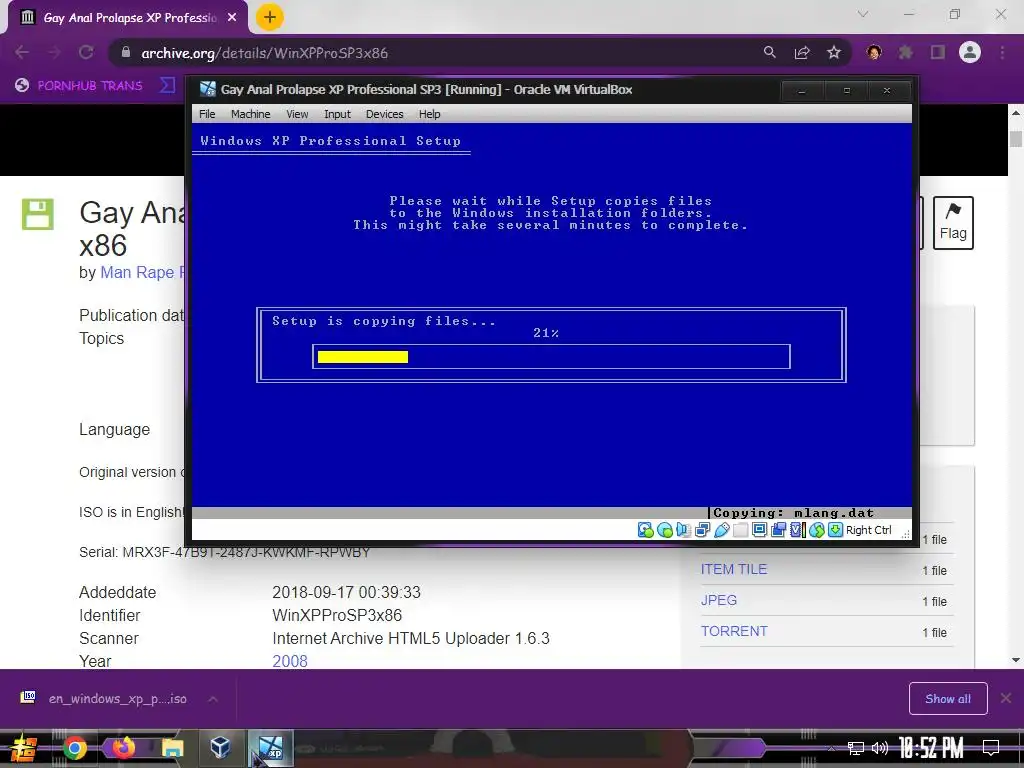The width and height of the screenshot is (1024, 768).
Task: Open the TORRENT download option
Action: (x=734, y=631)
